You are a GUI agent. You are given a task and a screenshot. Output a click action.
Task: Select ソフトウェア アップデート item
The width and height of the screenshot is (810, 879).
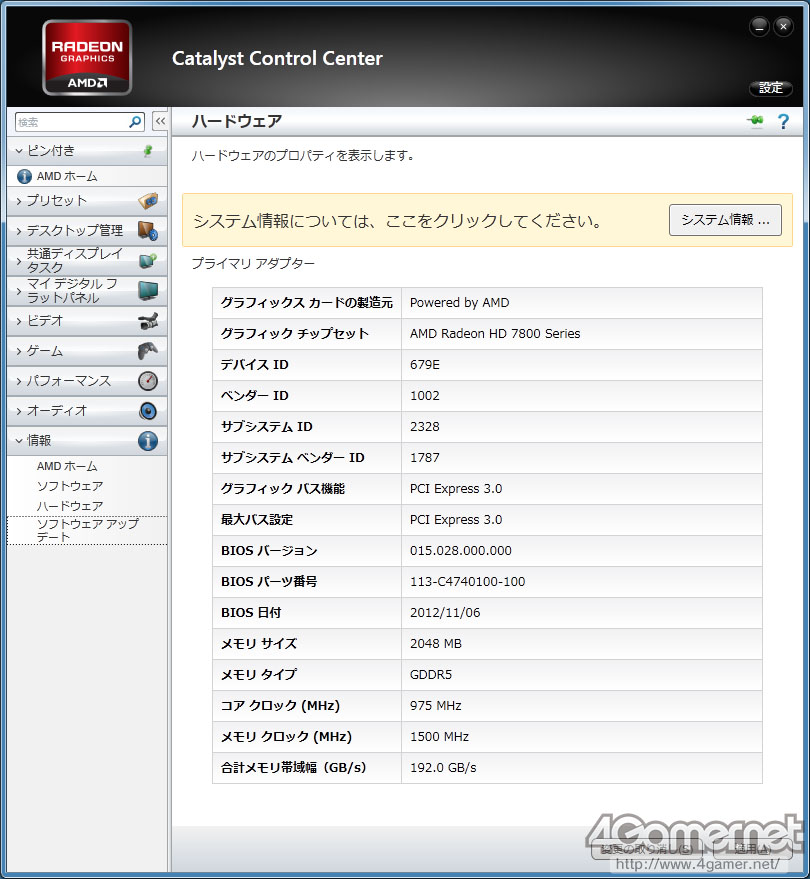click(87, 530)
